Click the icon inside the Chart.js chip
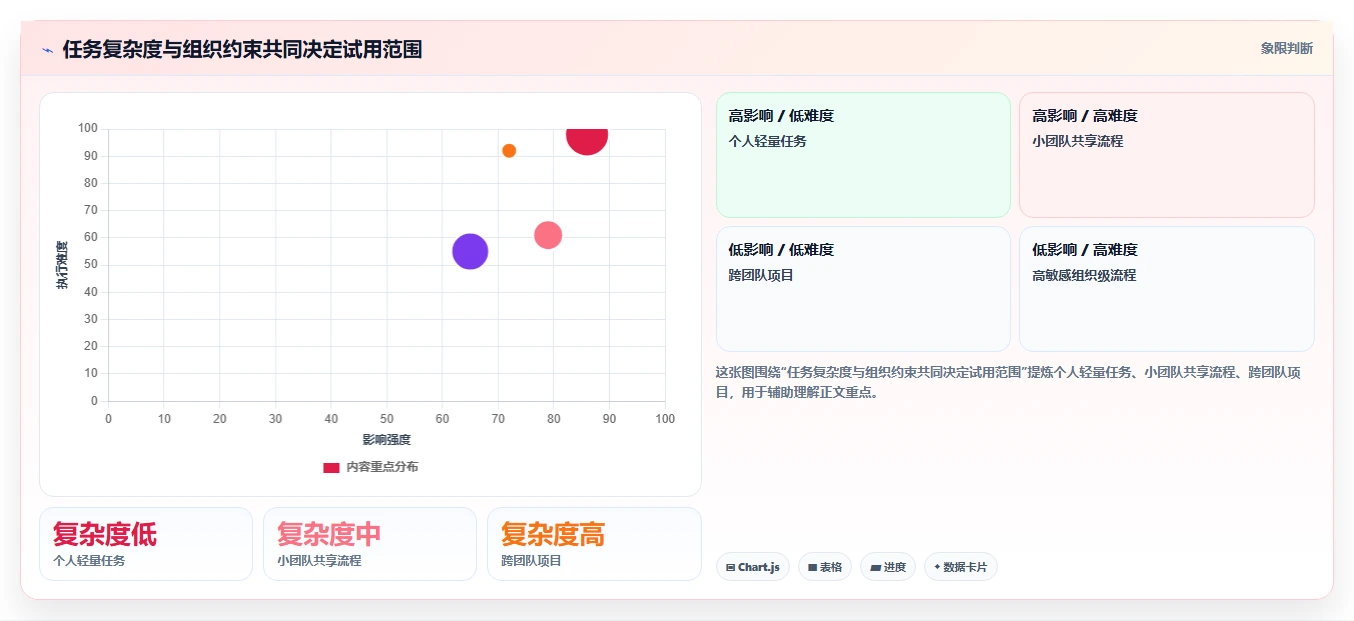This screenshot has width=1354, height=621. pyautogui.click(x=731, y=567)
